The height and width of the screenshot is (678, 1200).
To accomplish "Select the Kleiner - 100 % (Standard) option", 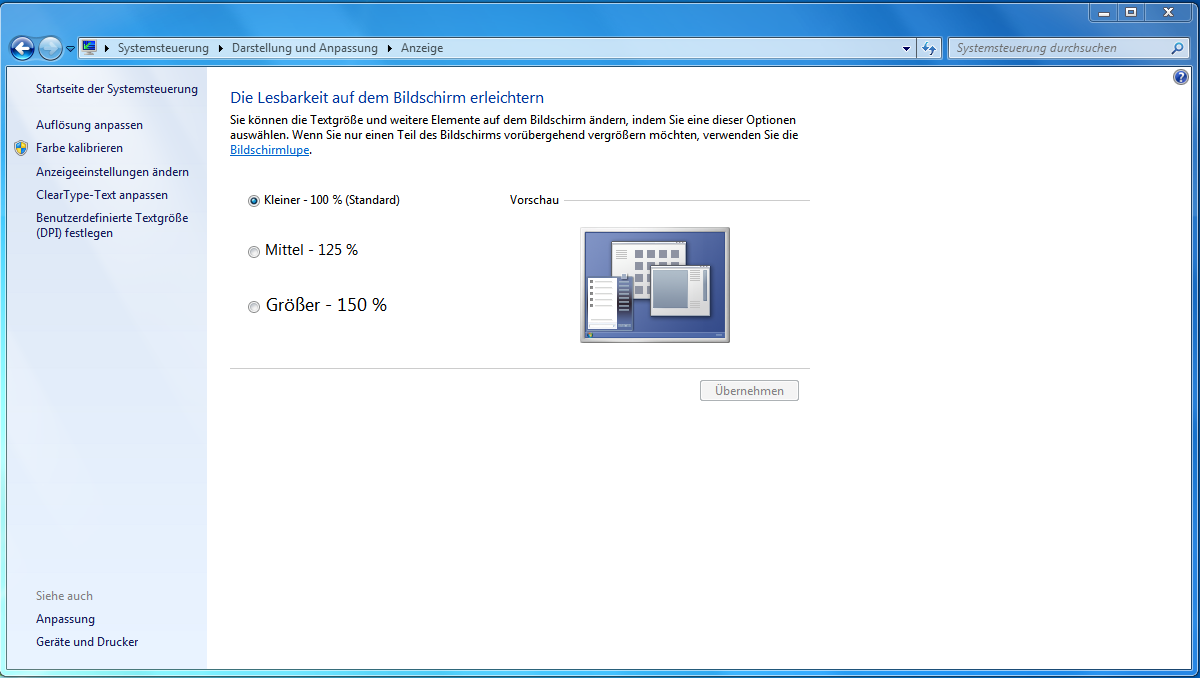I will 254,201.
